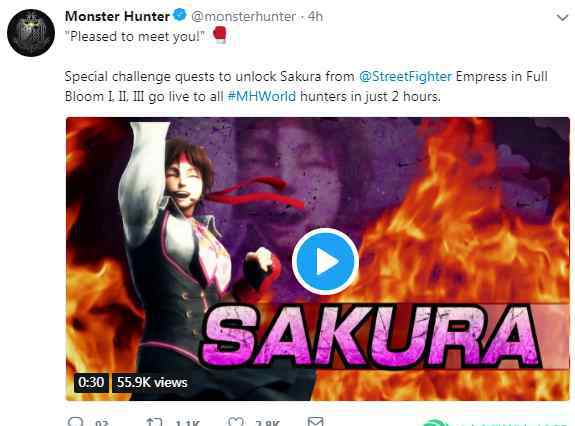The height and width of the screenshot is (426, 575).
Task: Click the 55.9K views label
Action: 152,382
